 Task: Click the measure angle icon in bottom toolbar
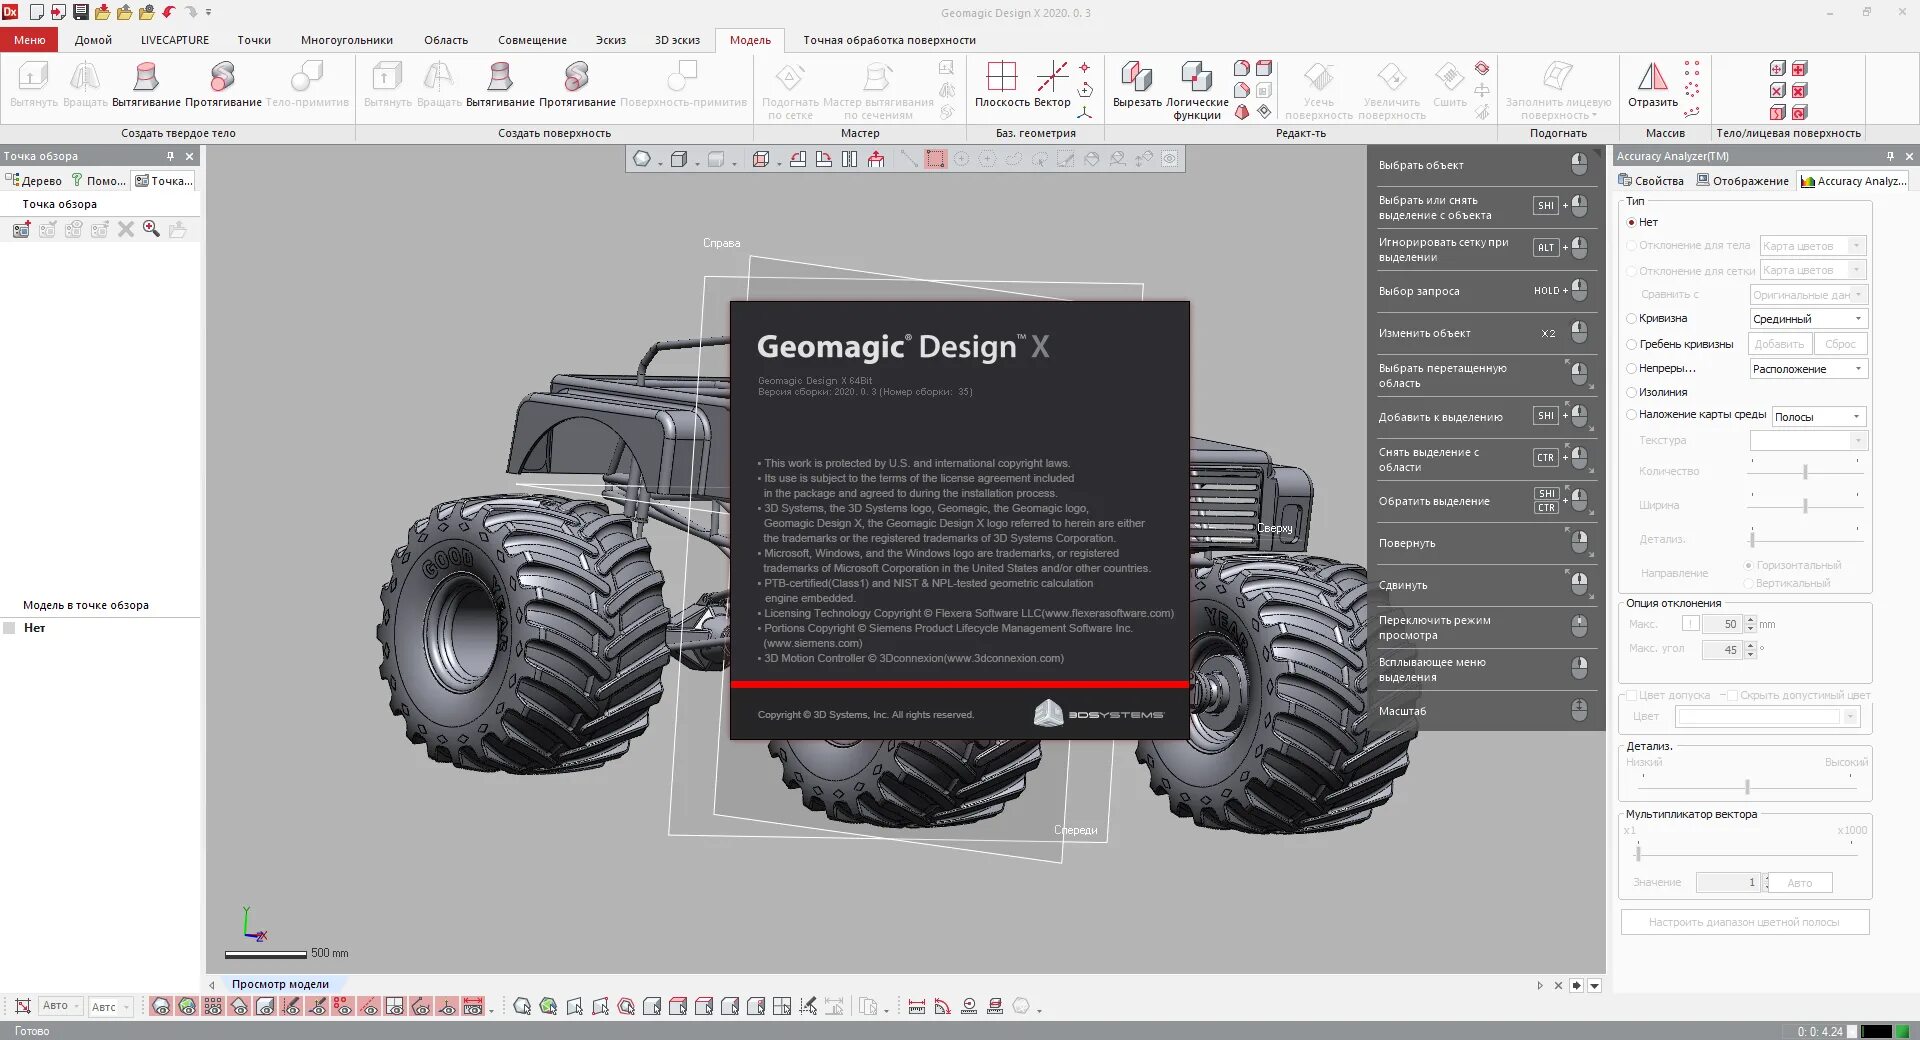tap(943, 1007)
